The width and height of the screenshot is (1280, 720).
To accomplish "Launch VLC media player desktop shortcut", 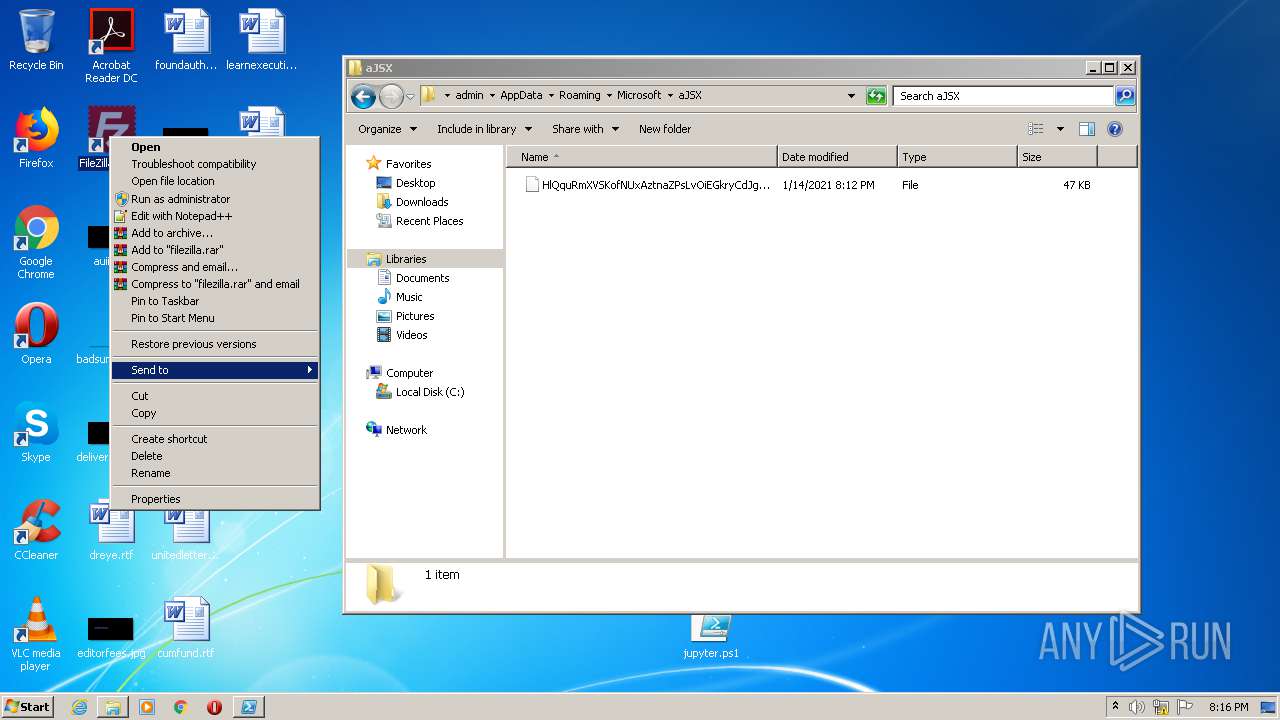I will click(36, 634).
